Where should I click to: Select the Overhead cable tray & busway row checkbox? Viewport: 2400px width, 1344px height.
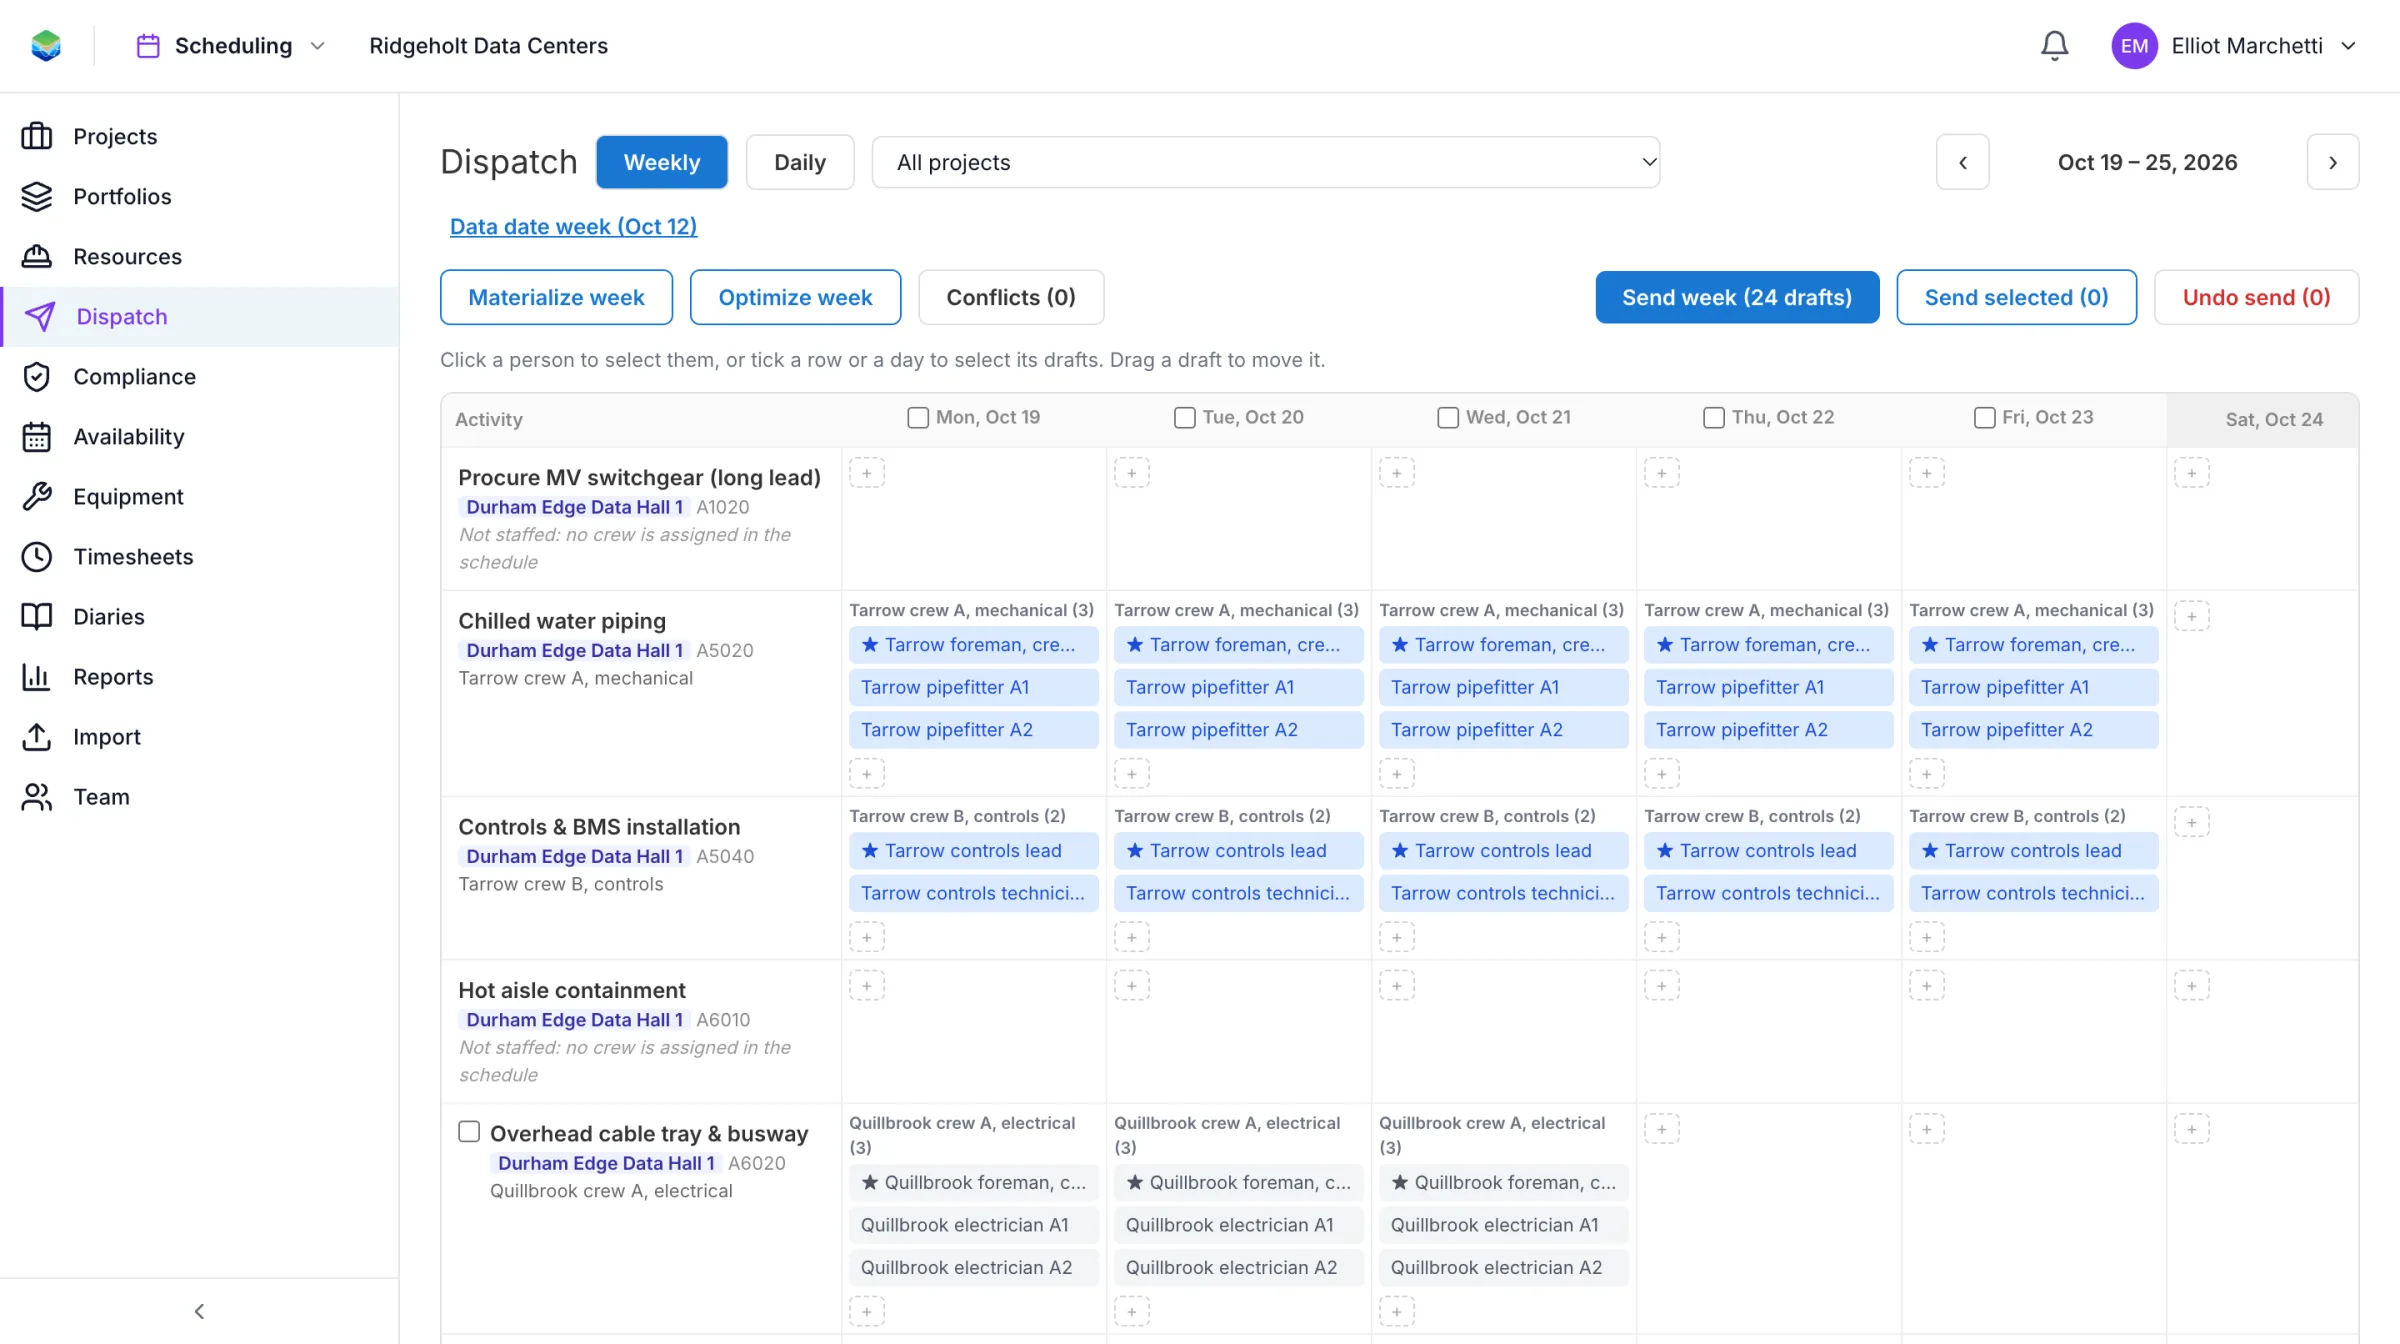(469, 1131)
